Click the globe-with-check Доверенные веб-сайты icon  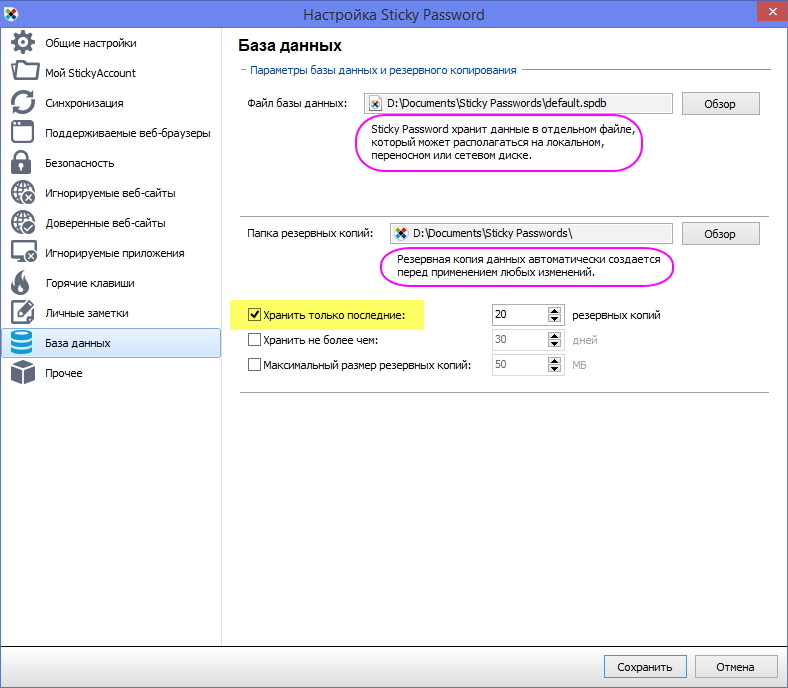(23, 223)
